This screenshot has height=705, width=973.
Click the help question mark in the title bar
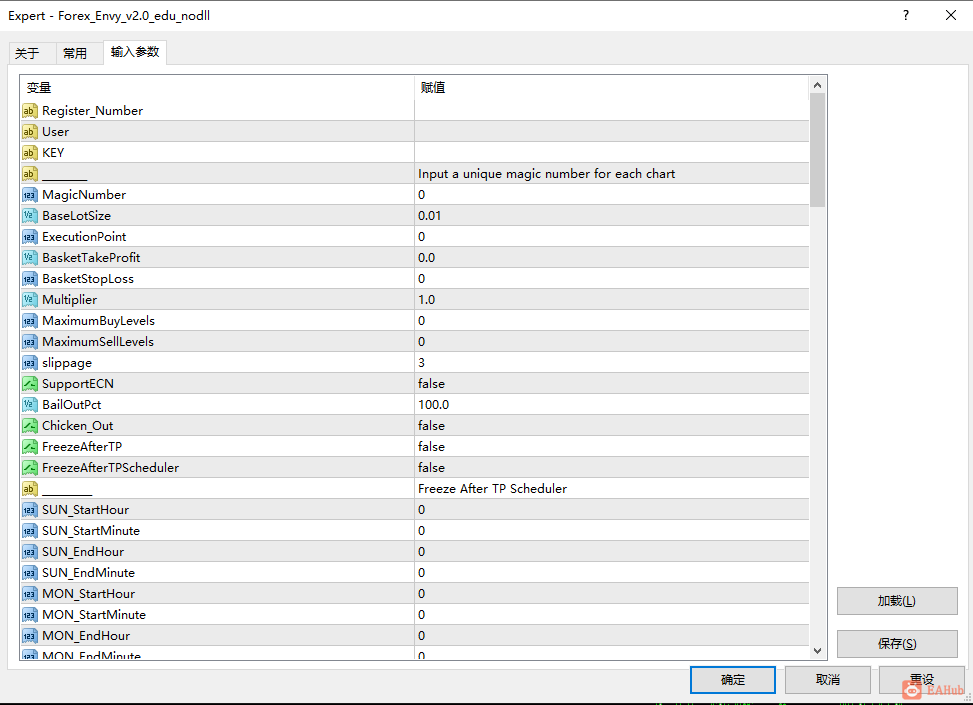coord(906,16)
